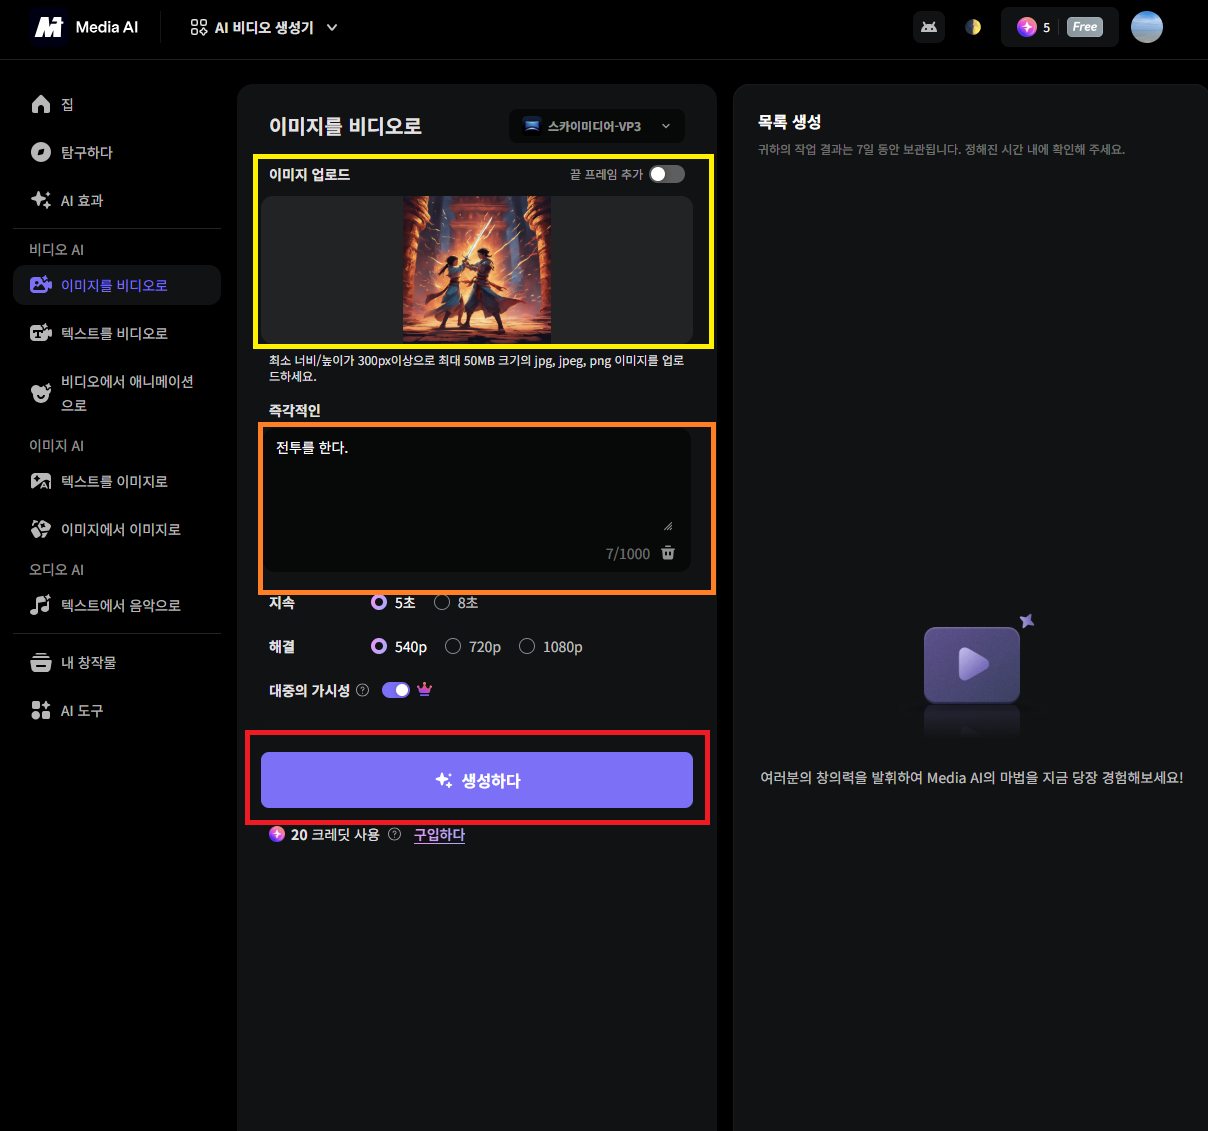Open 비디오에서 애니메이션으로 sidebar item
This screenshot has height=1131, width=1208.
(x=117, y=393)
